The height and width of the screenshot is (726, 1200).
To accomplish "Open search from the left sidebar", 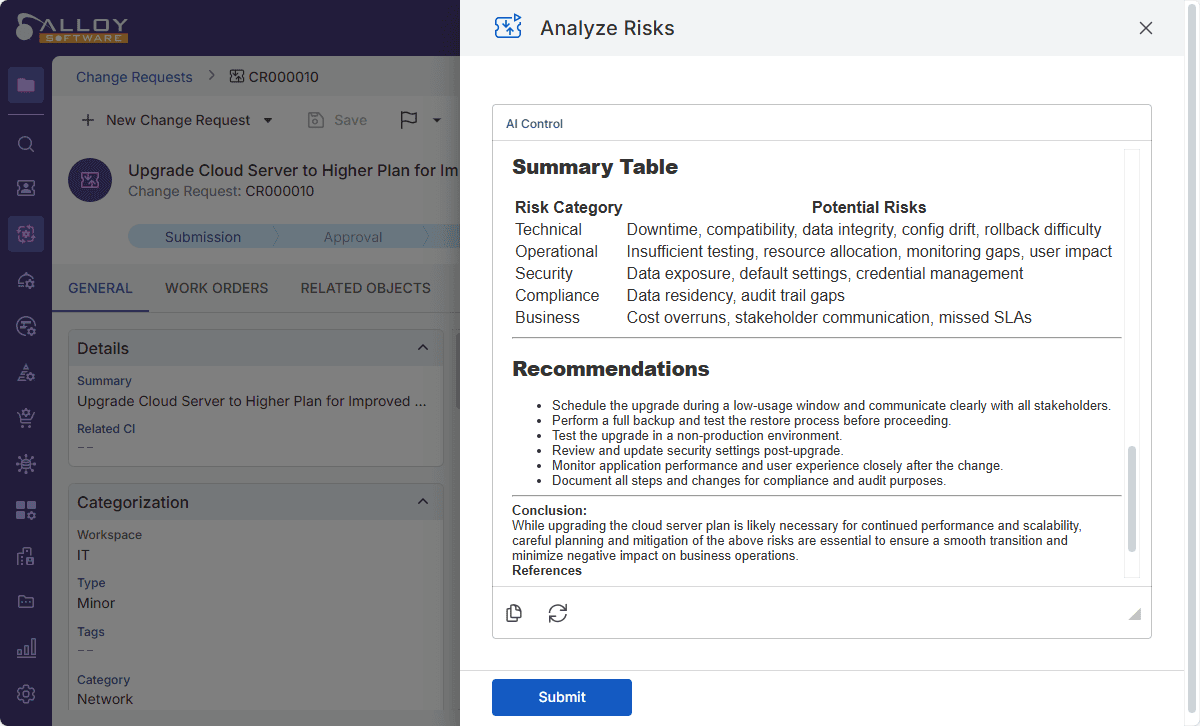I will point(26,144).
